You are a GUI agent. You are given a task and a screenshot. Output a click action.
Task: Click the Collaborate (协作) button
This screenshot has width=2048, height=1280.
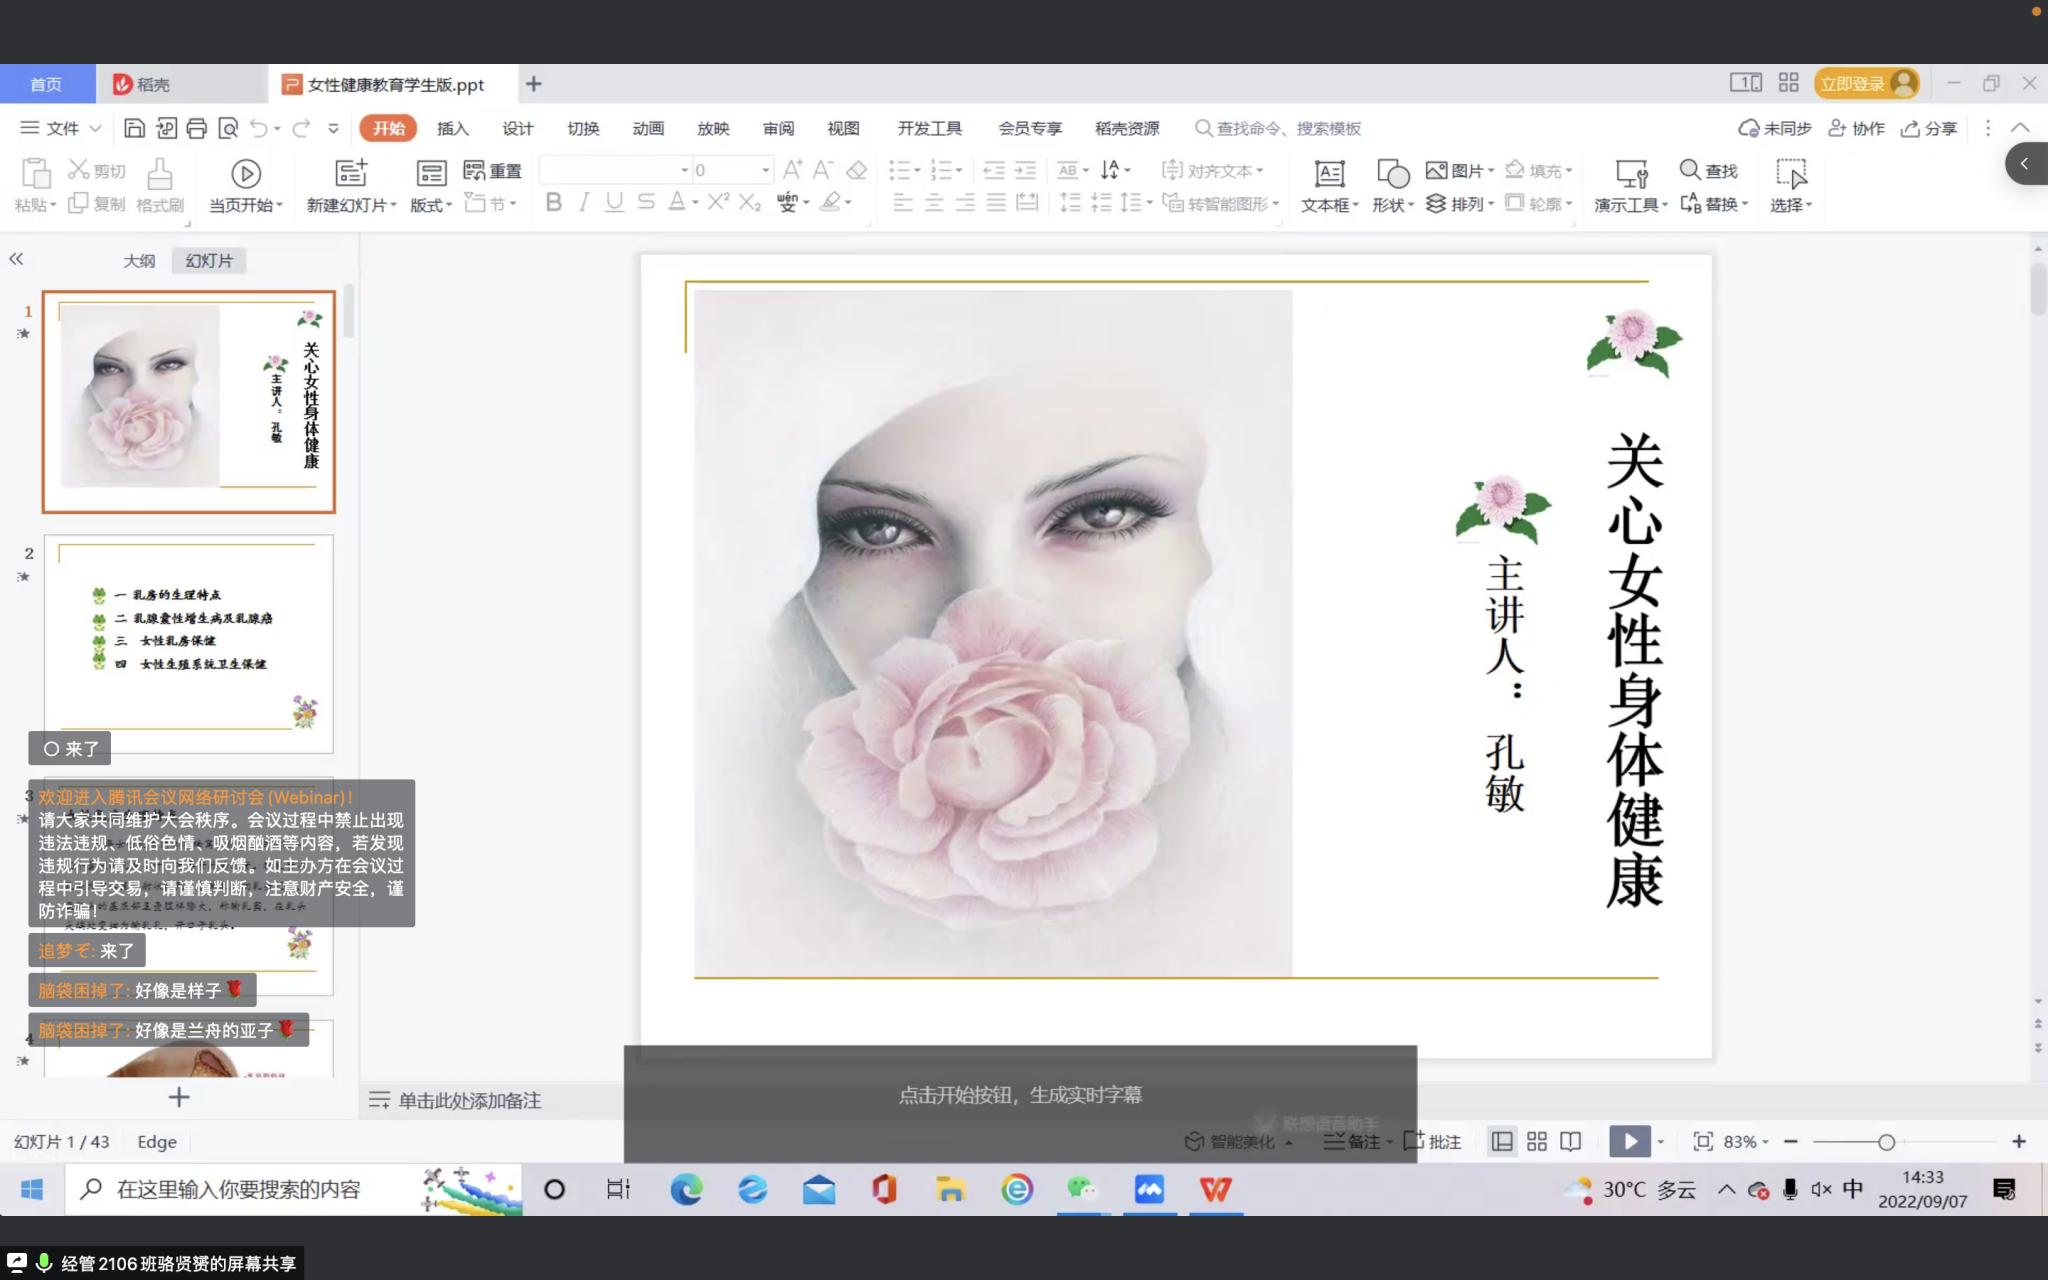[x=1856, y=128]
